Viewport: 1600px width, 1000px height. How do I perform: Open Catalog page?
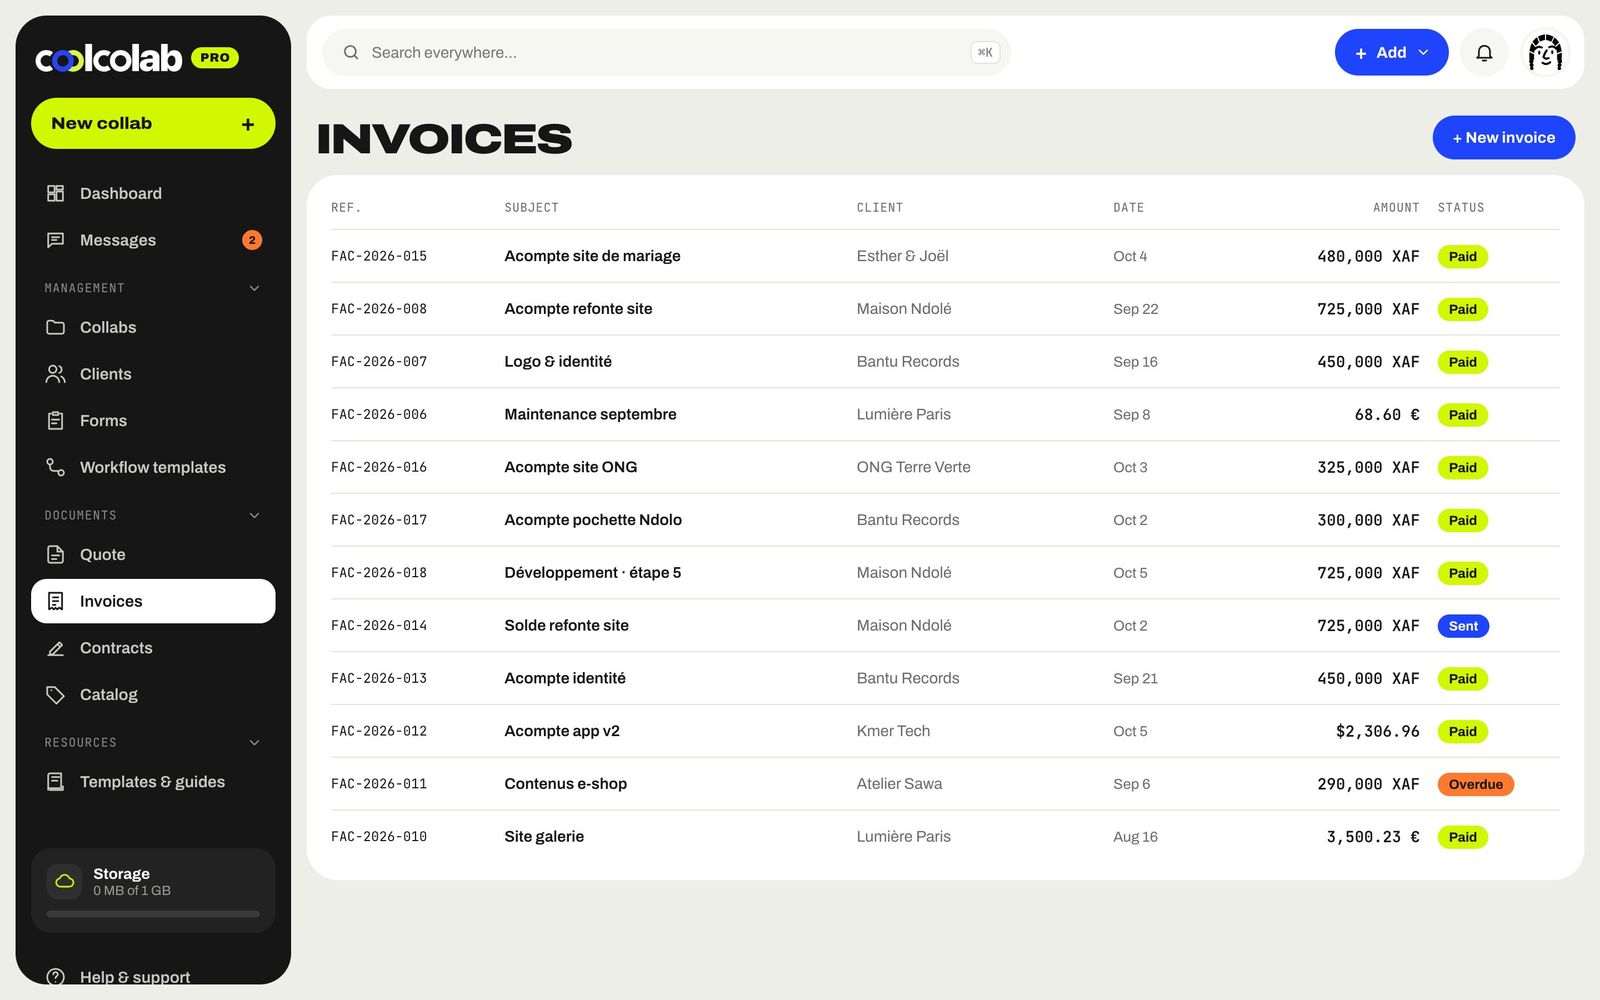[x=153, y=695]
